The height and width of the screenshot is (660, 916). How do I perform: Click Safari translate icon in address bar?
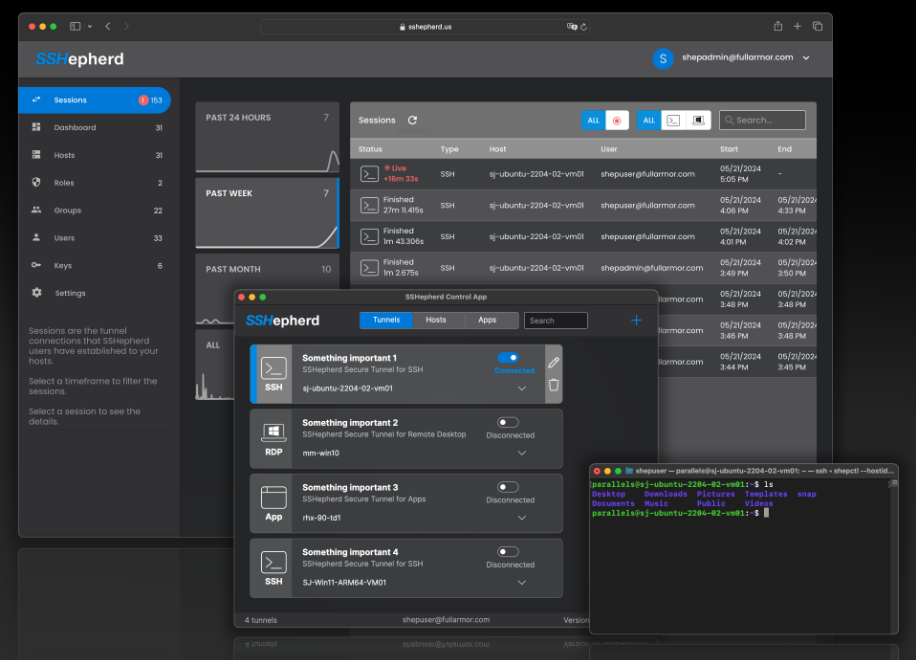coord(572,26)
